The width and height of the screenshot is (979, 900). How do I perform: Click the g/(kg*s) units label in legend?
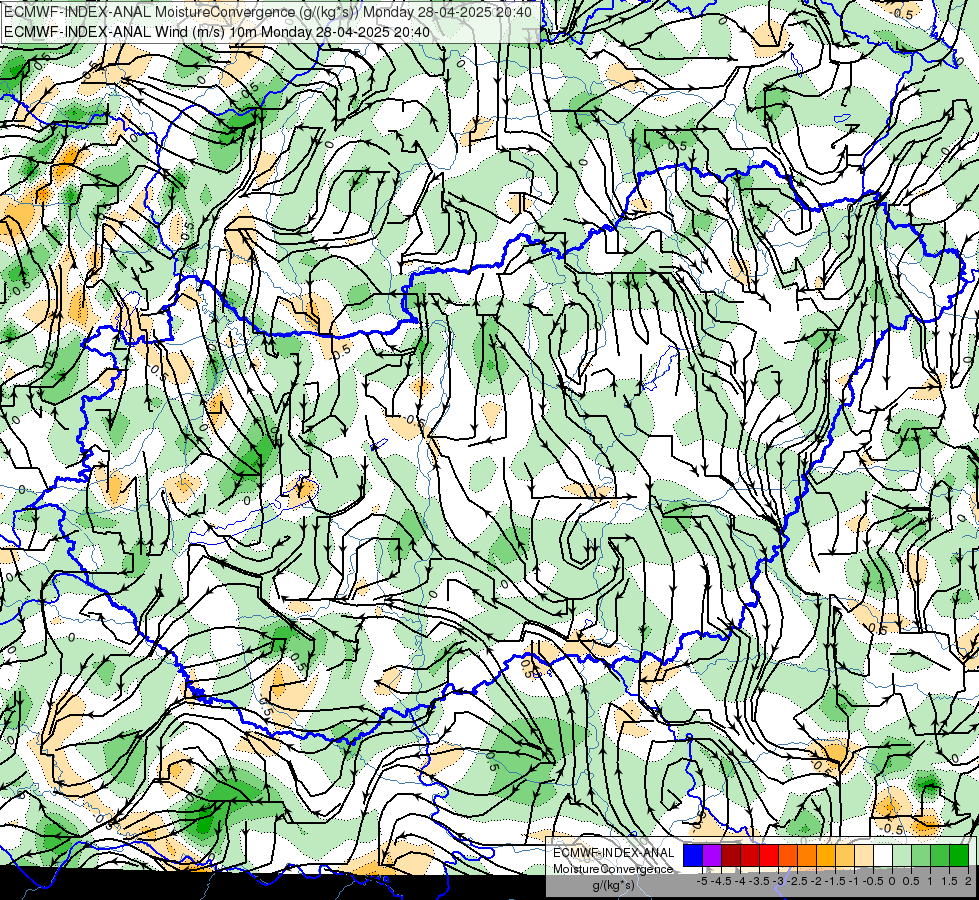(614, 886)
